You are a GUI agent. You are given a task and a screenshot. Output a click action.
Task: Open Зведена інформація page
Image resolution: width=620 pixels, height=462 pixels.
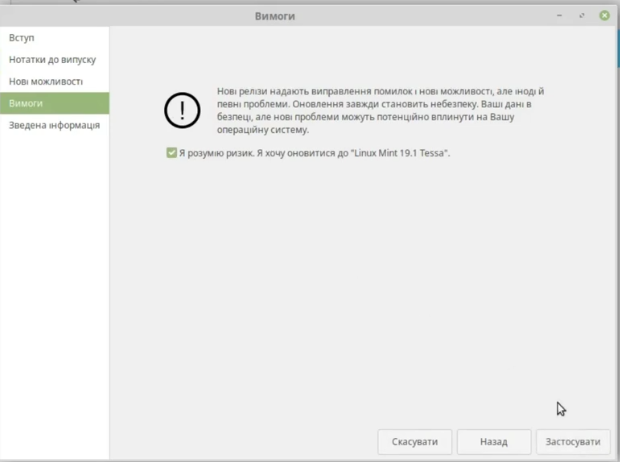(54, 125)
